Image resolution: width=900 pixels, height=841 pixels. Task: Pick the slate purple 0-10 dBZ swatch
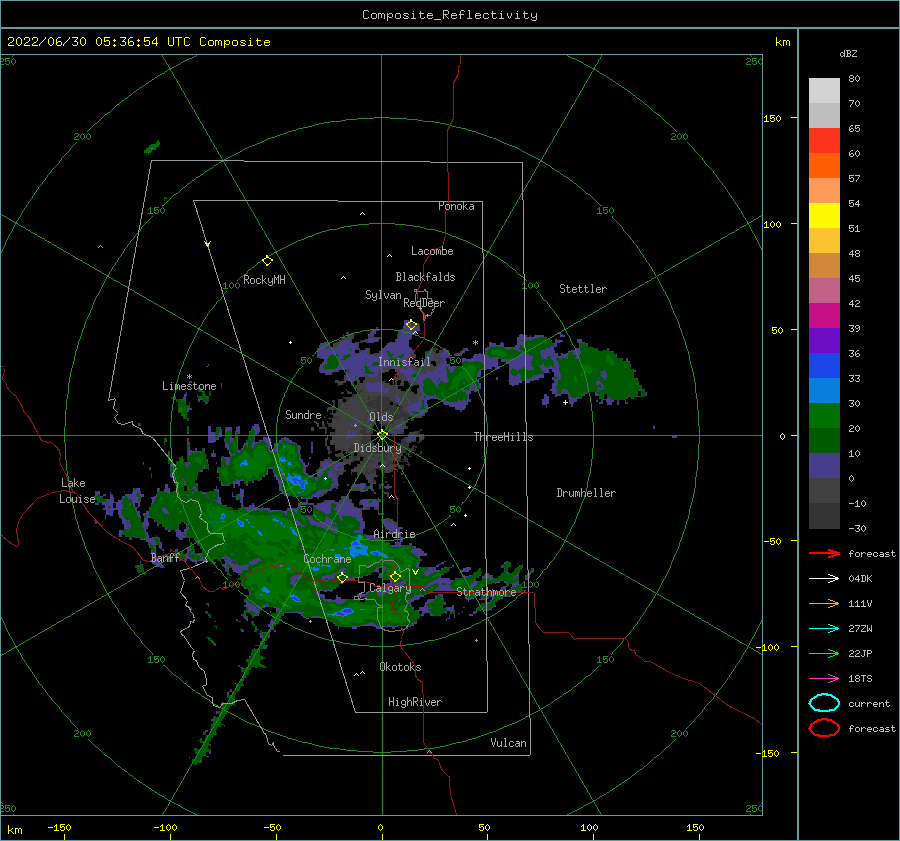click(824, 466)
